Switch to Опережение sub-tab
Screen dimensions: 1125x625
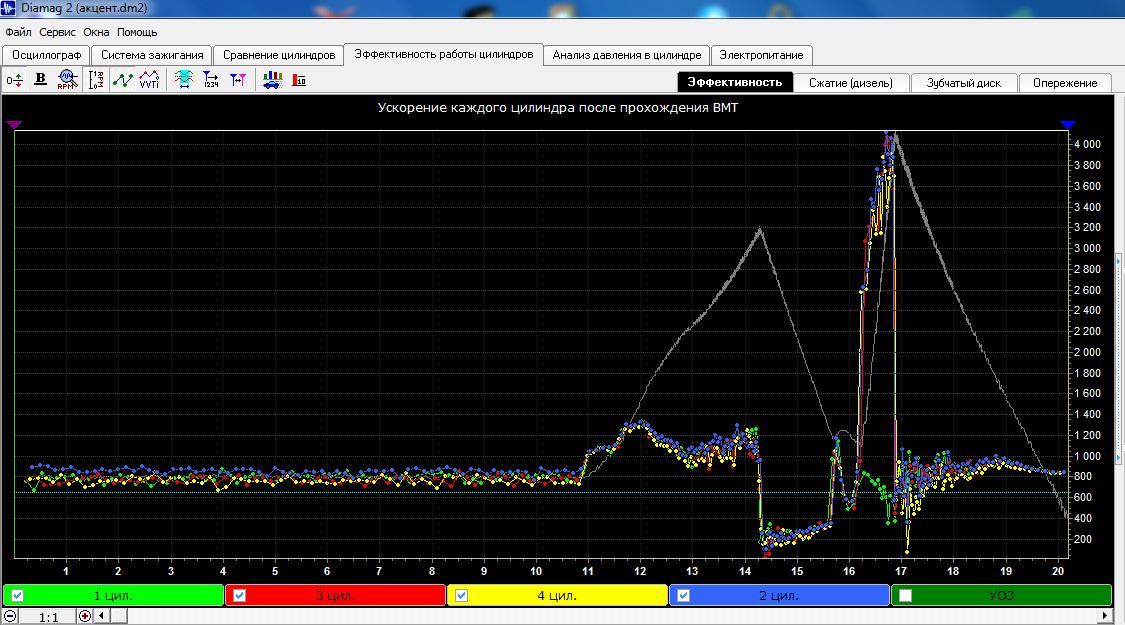tap(1065, 83)
